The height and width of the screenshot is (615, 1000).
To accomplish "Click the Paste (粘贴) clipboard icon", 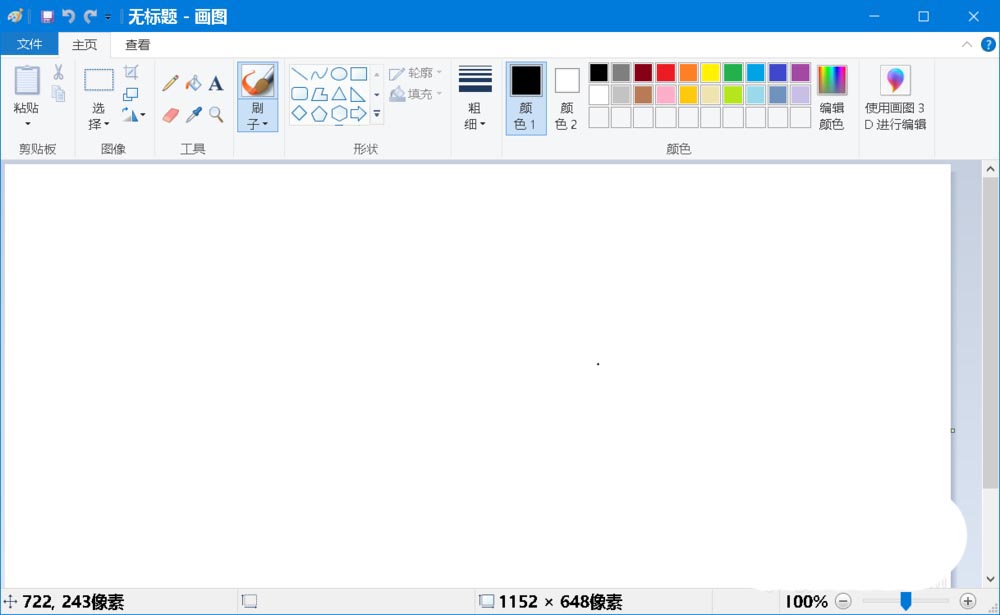I will pos(27,81).
